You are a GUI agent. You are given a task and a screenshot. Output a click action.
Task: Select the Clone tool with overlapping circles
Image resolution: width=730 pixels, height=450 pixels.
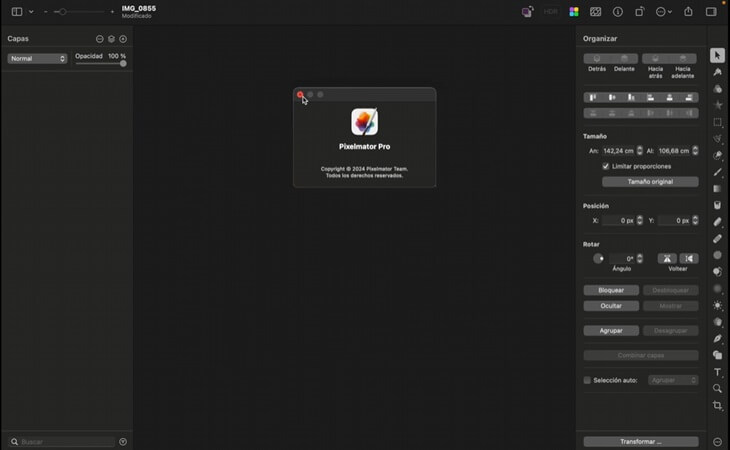(717, 272)
